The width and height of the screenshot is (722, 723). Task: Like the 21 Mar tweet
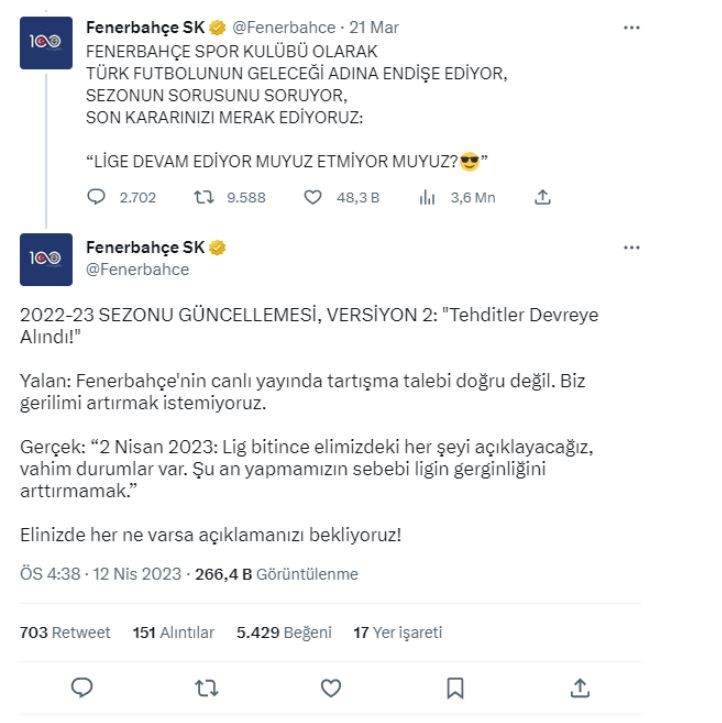[x=313, y=197]
